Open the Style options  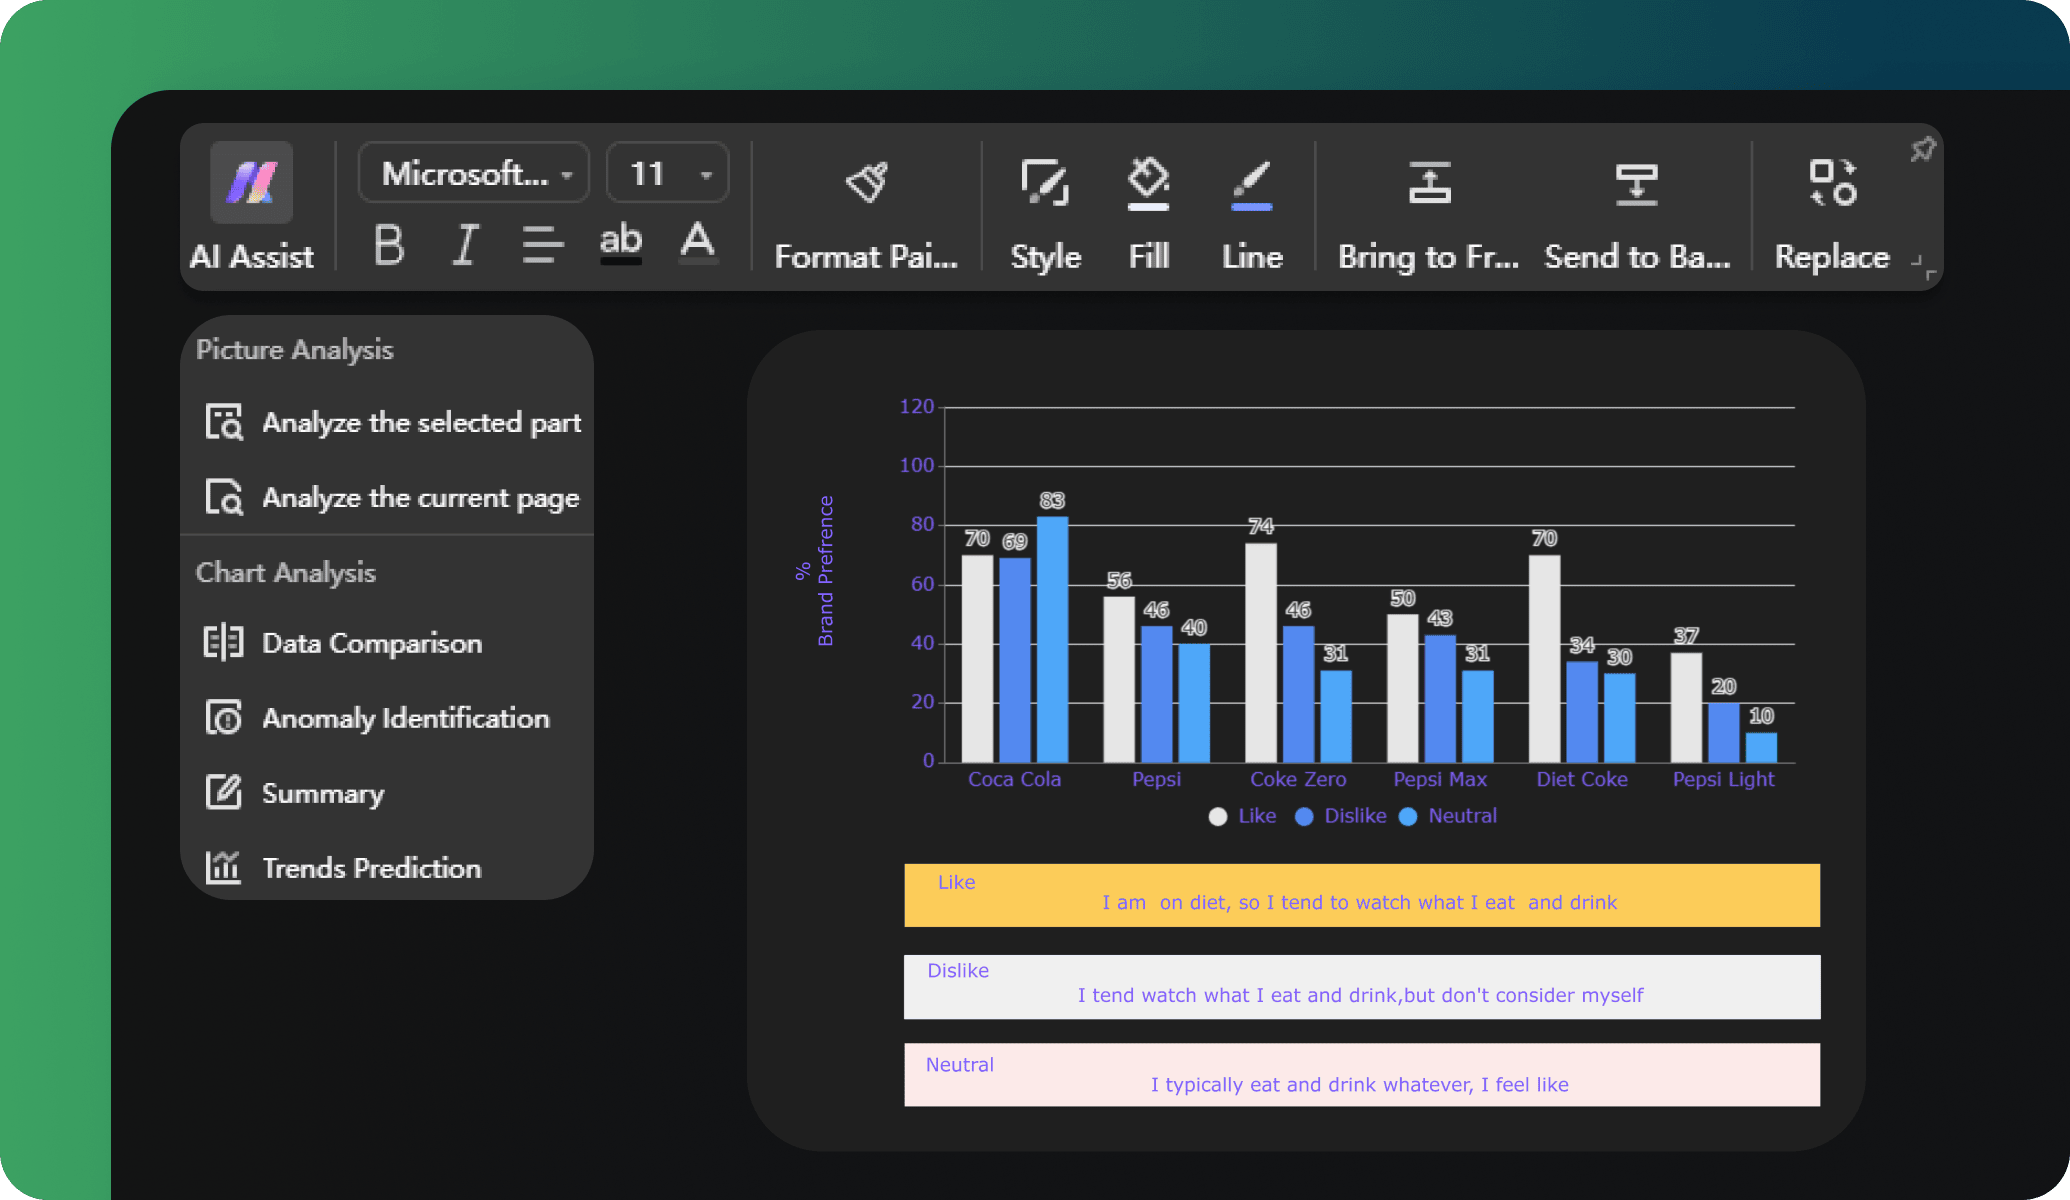click(1045, 215)
